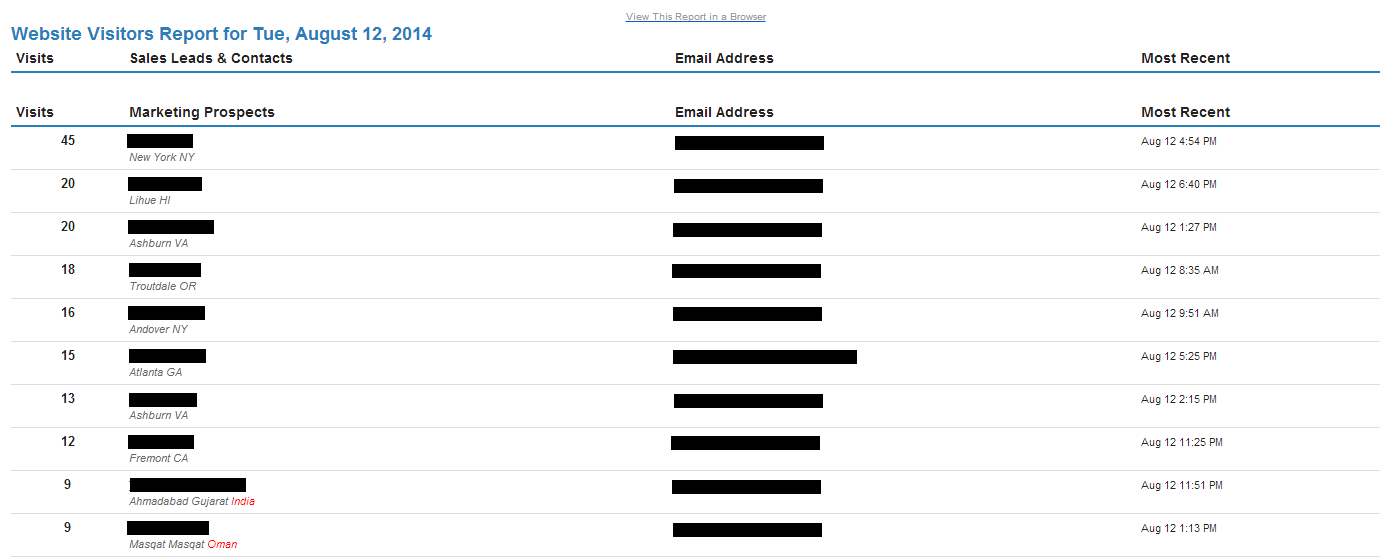Open the redacted prospect name for Andover NY
The height and width of the screenshot is (557, 1392).
(167, 313)
